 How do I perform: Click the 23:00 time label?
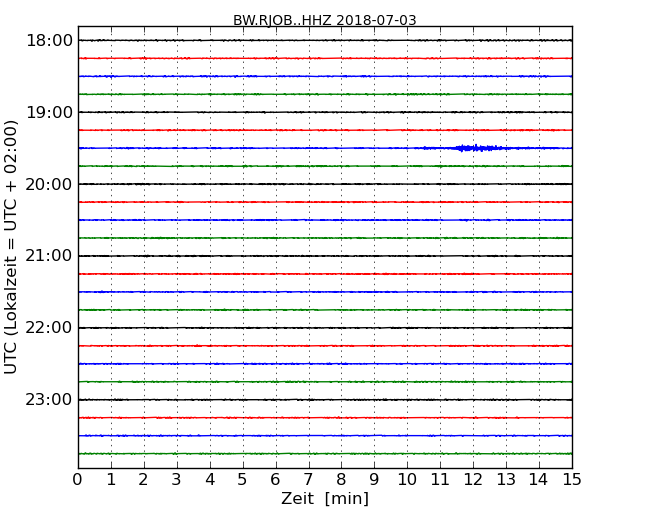point(49,400)
